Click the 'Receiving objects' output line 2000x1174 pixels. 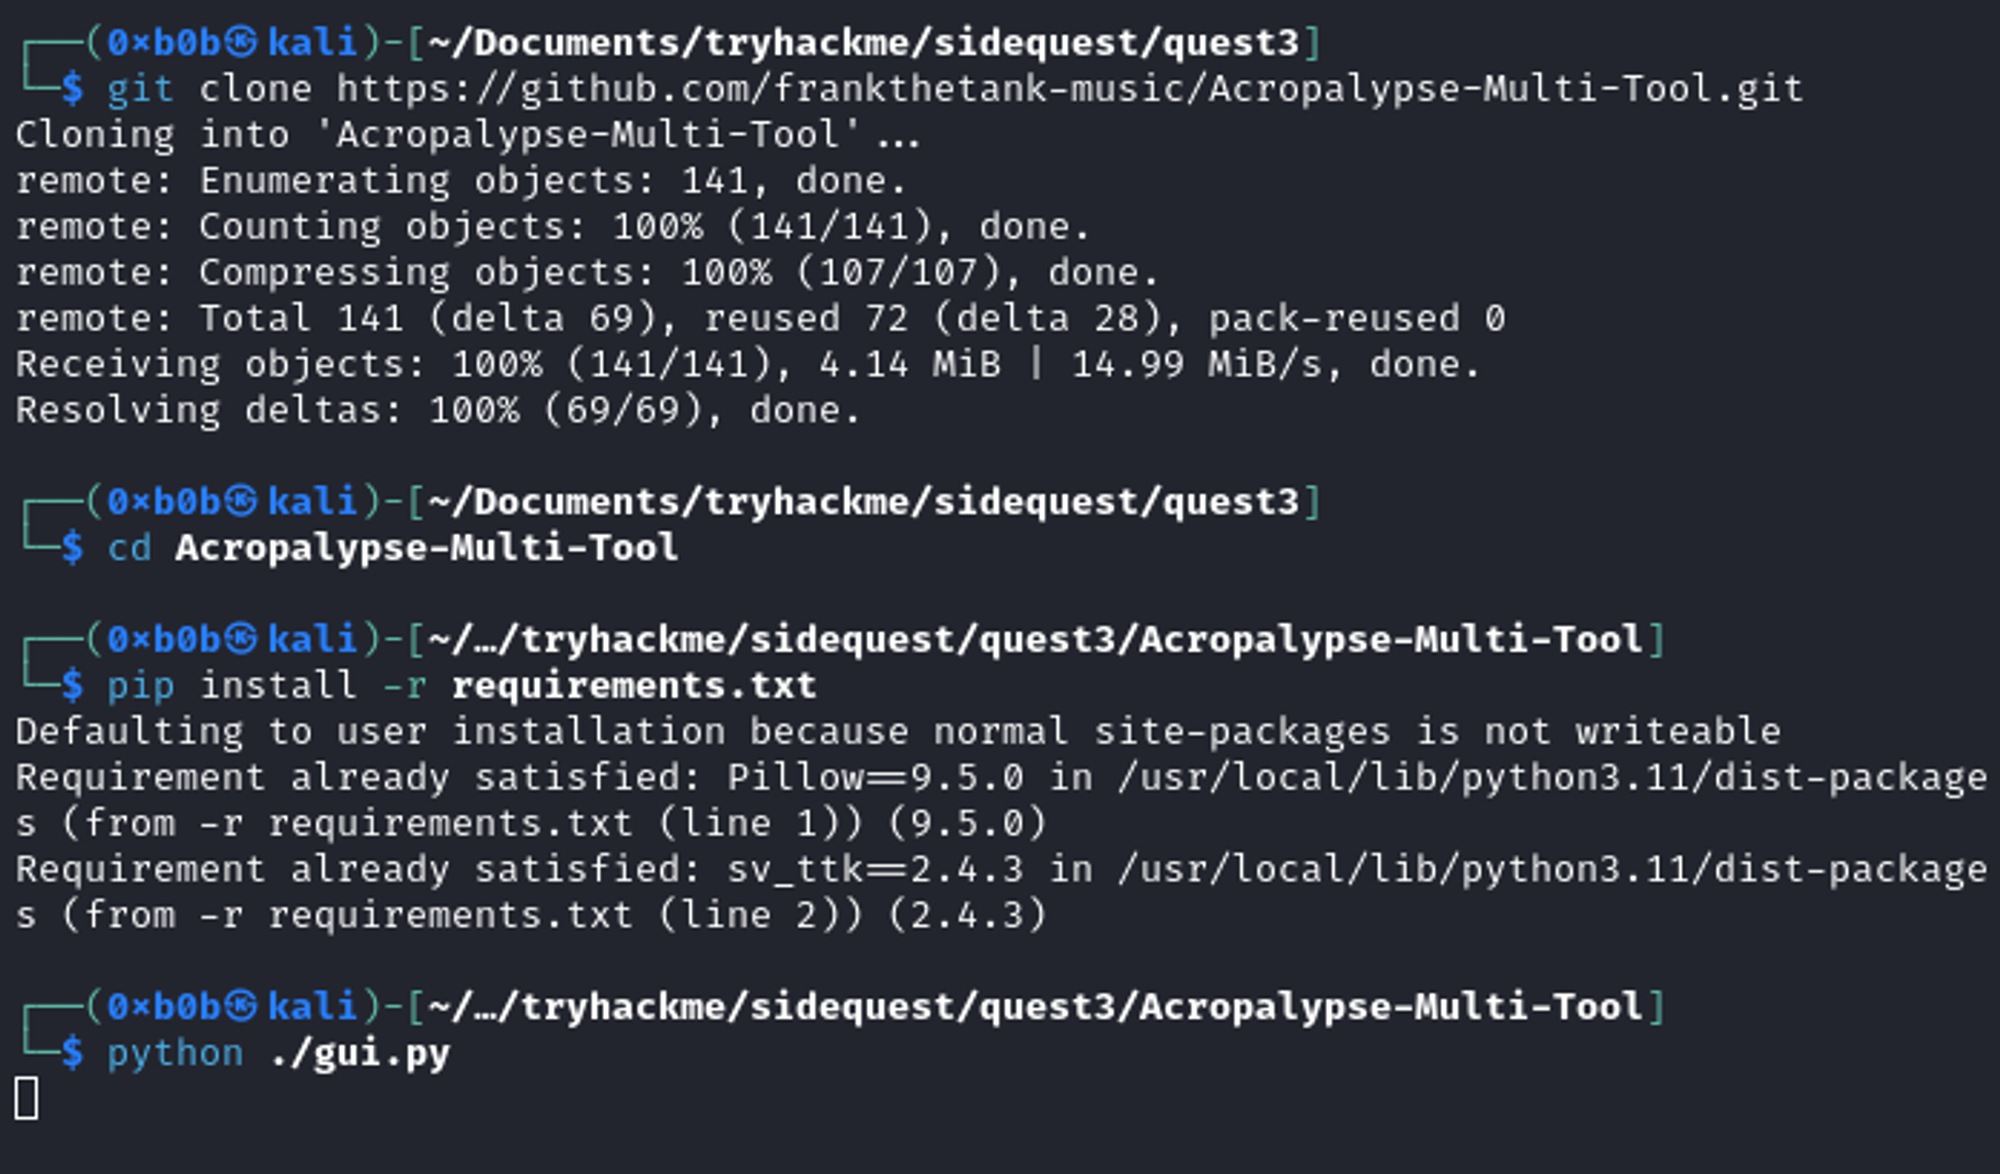point(747,365)
